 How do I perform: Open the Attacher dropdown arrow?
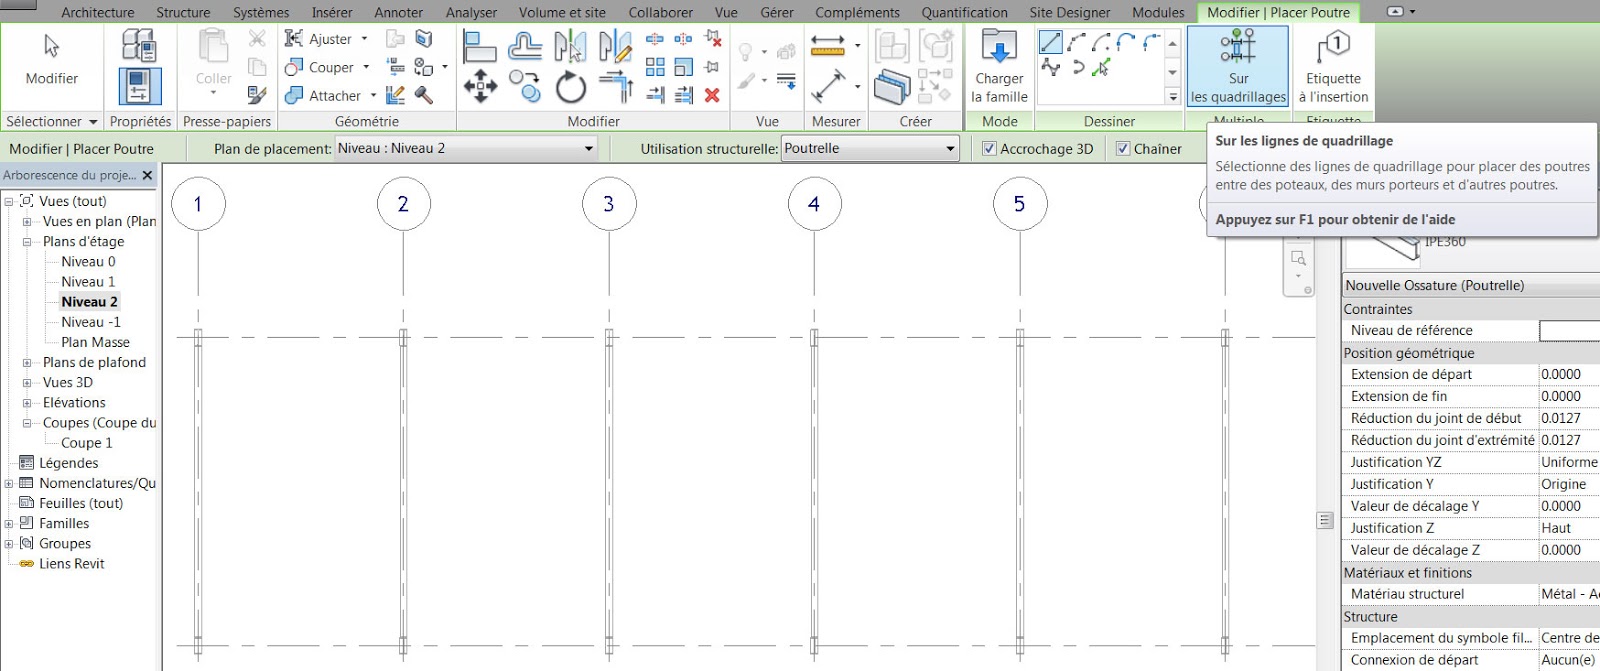point(373,95)
